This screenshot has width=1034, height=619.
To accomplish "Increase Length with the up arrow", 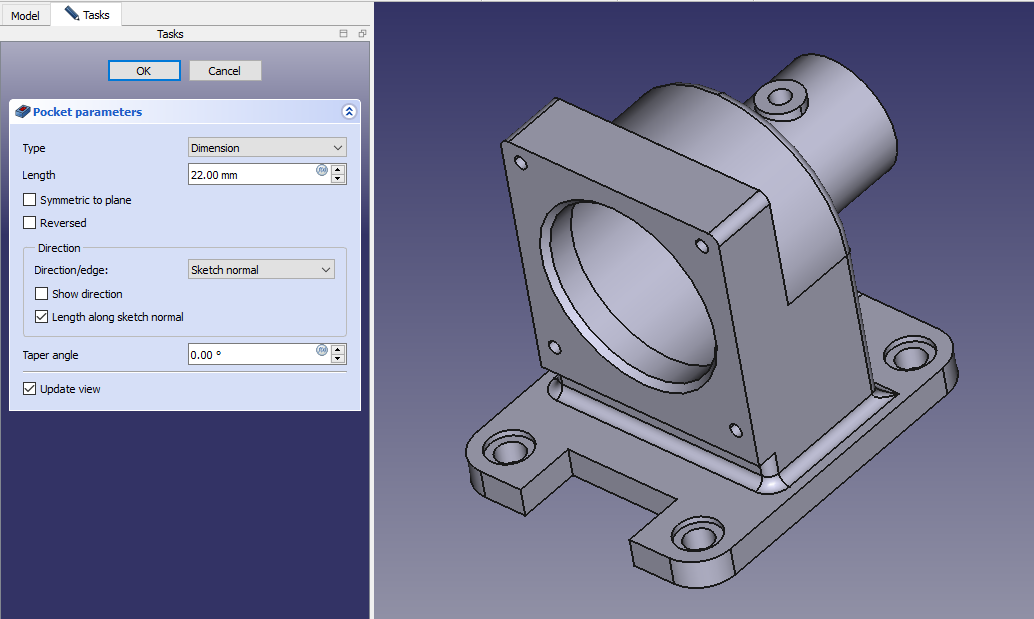I will (x=338, y=169).
